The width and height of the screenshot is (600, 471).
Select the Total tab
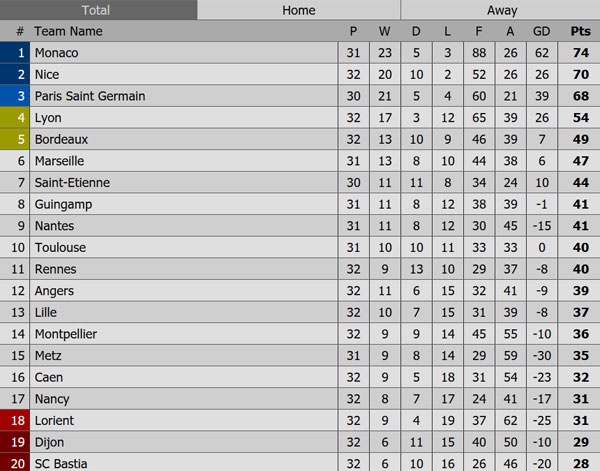tap(96, 10)
